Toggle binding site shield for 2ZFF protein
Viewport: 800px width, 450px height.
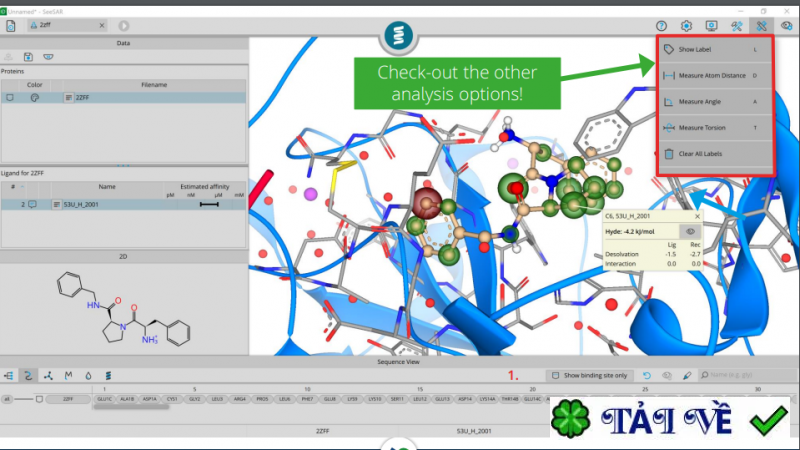point(10,97)
